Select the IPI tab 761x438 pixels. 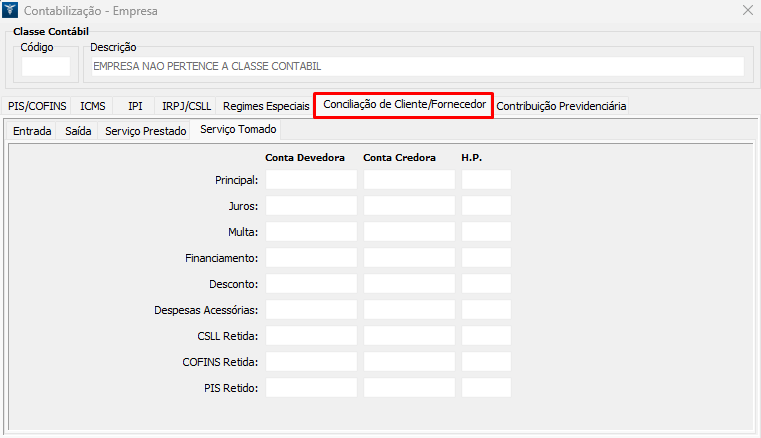click(x=135, y=106)
